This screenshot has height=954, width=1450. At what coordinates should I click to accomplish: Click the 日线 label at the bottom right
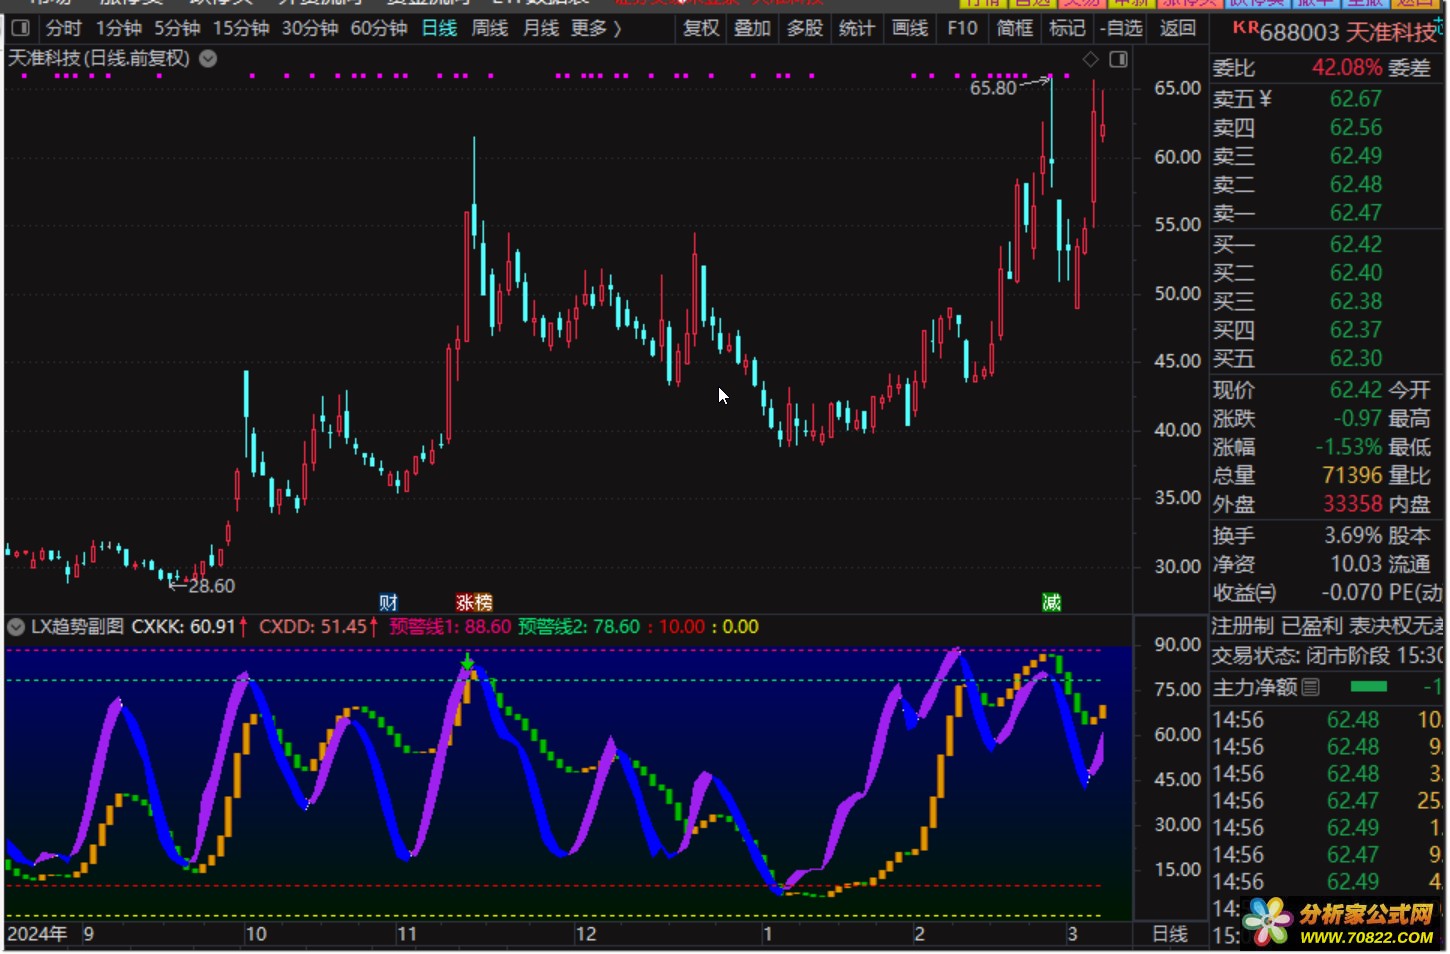pyautogui.click(x=1170, y=934)
